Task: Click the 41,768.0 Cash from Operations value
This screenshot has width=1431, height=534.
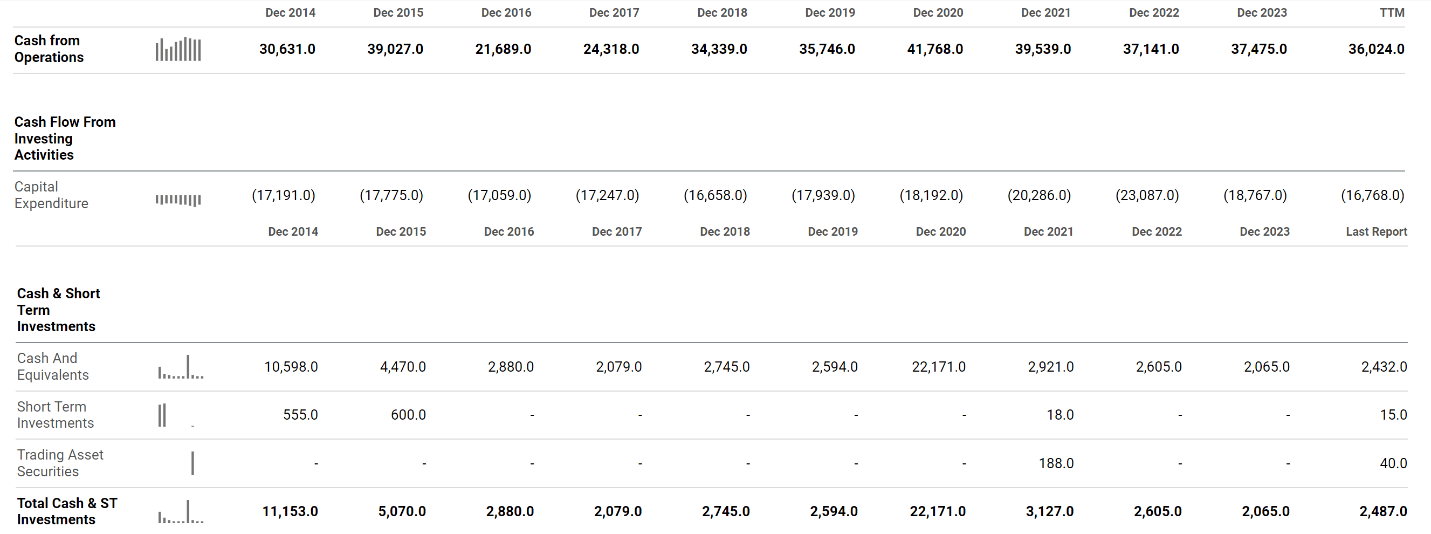Action: tap(935, 49)
